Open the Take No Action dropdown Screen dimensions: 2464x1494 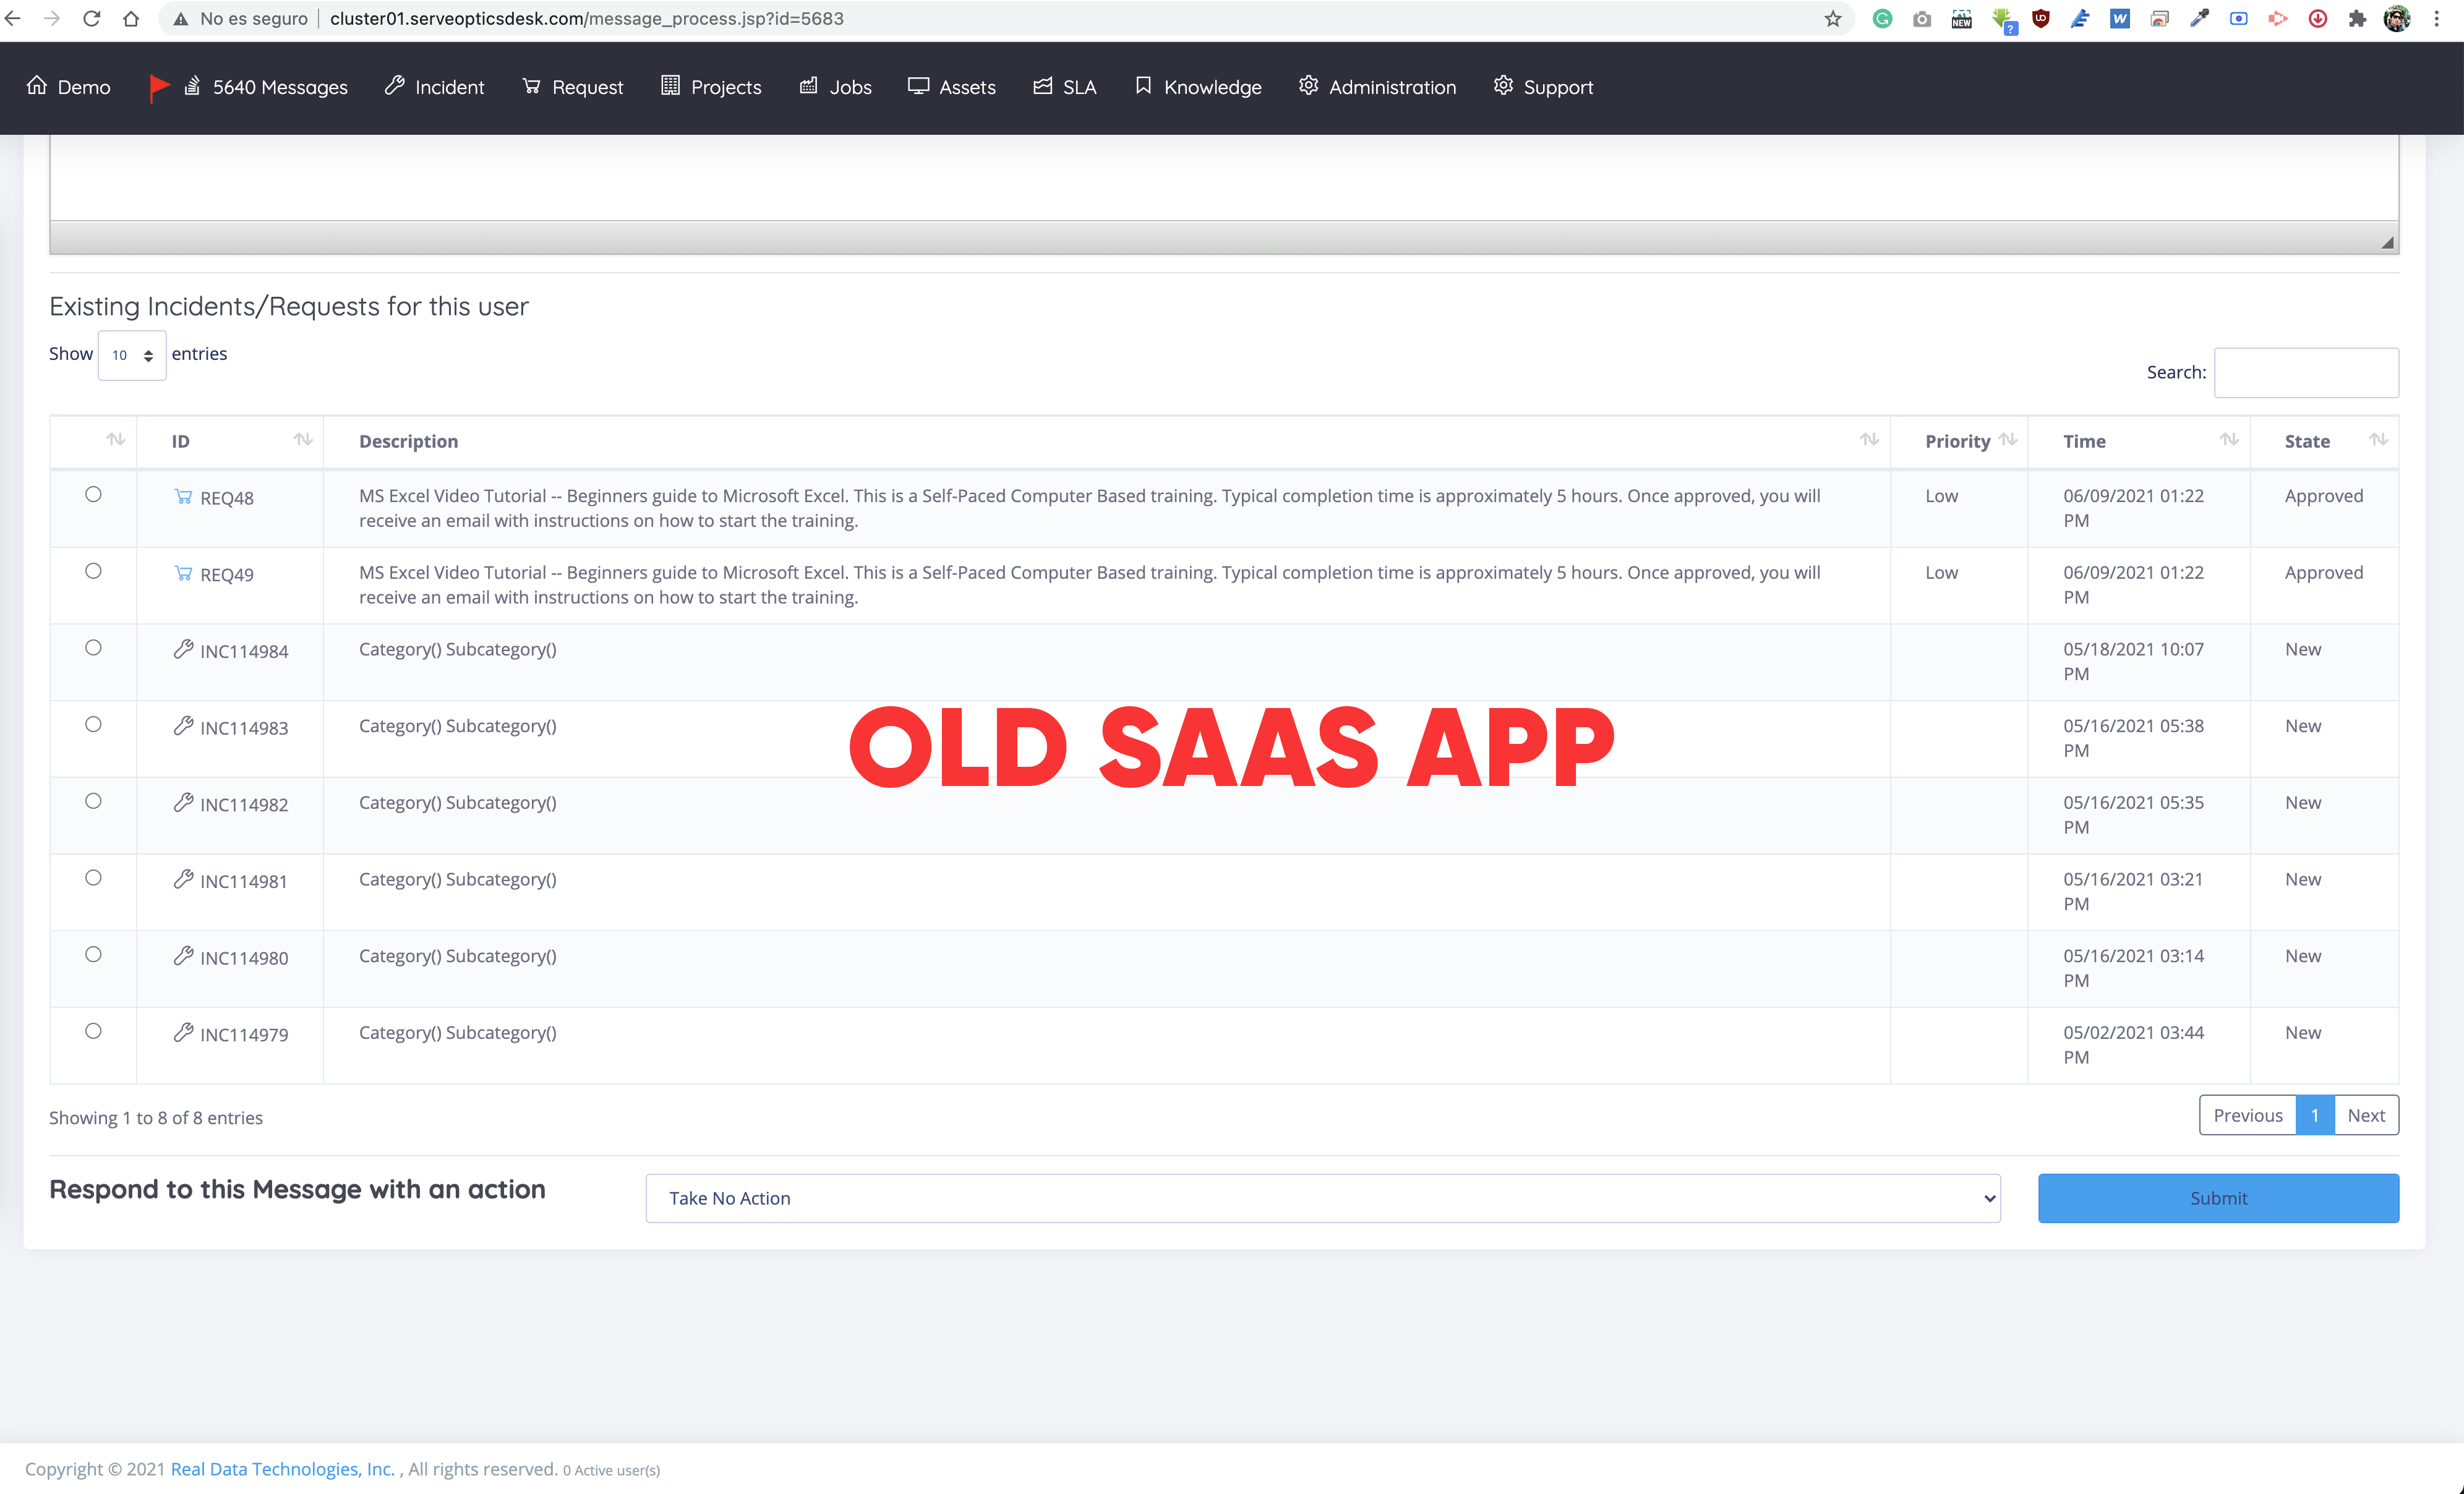point(1322,1198)
